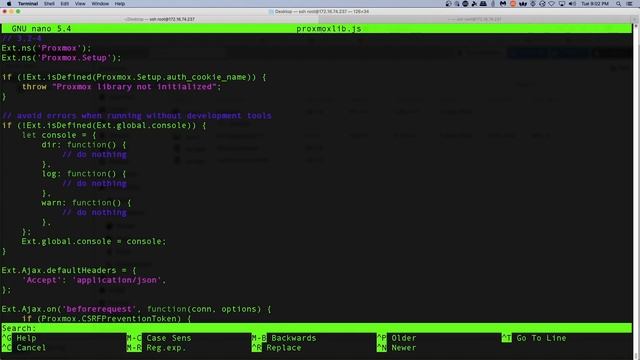Screen dimensions: 640x360
Task: Open the Edit menu
Action: pyautogui.click(x=64, y=4)
